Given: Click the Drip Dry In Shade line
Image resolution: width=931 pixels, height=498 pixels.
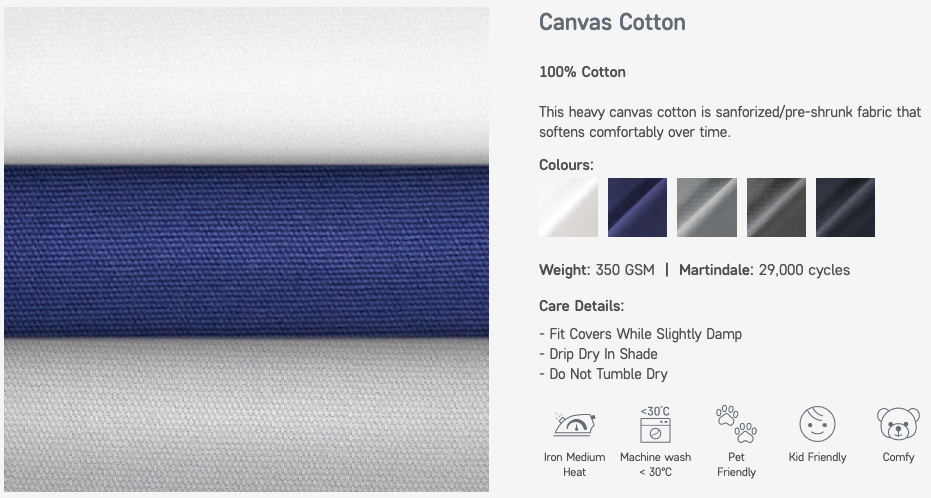Looking at the screenshot, I should point(598,354).
